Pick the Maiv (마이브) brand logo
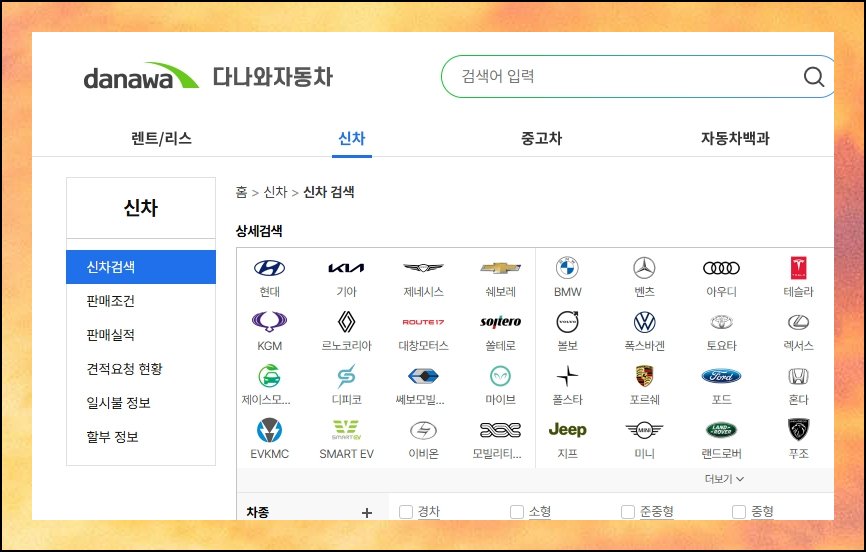This screenshot has height=552, width=866. (500, 376)
